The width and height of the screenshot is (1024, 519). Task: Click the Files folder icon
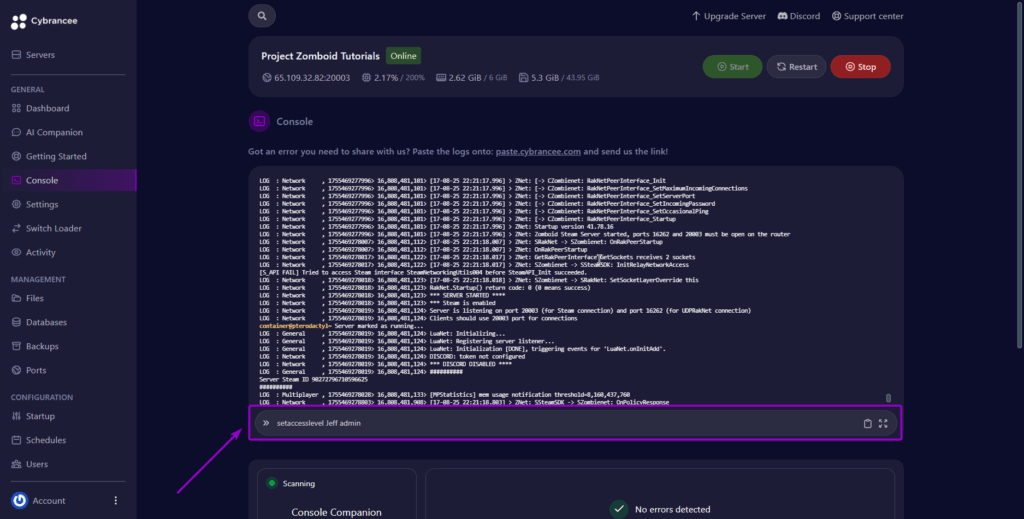16,298
